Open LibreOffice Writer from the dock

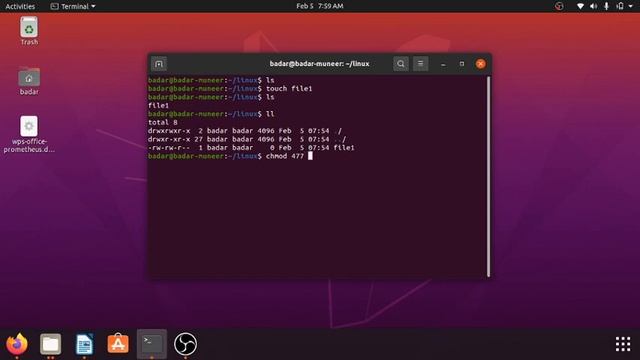click(84, 344)
